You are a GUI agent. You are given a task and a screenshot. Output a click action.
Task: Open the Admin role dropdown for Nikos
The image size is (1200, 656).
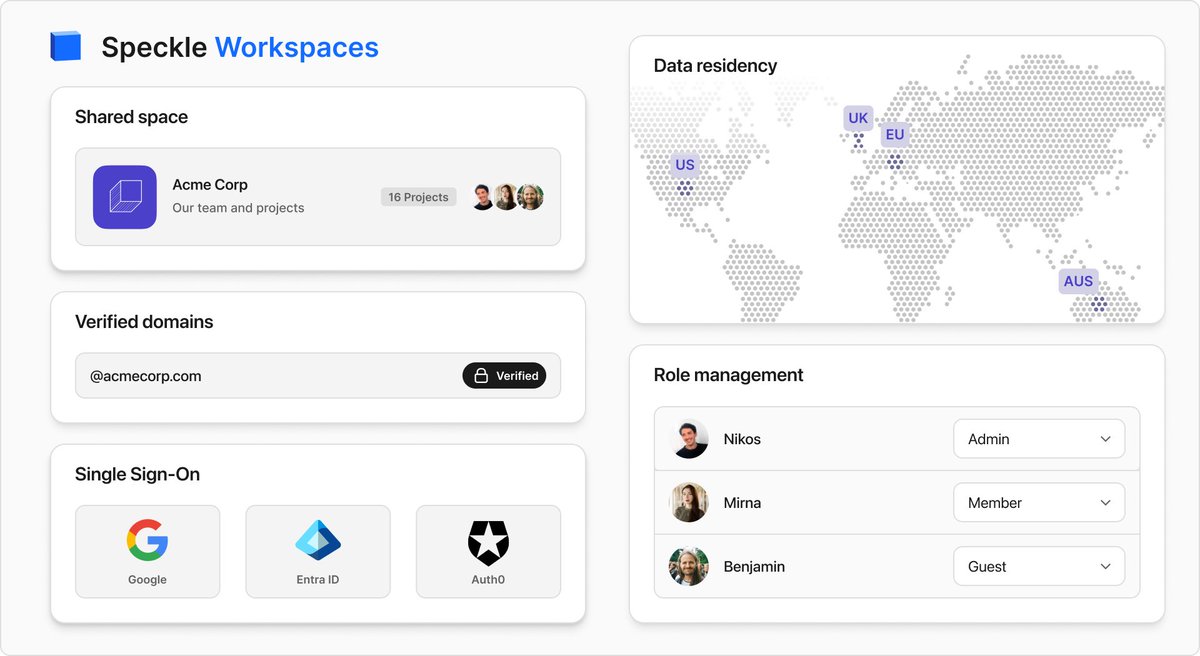click(1039, 439)
